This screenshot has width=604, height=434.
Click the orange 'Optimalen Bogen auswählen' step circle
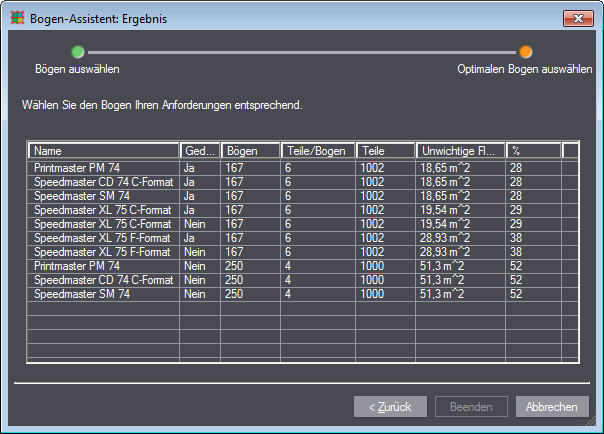pyautogui.click(x=525, y=52)
